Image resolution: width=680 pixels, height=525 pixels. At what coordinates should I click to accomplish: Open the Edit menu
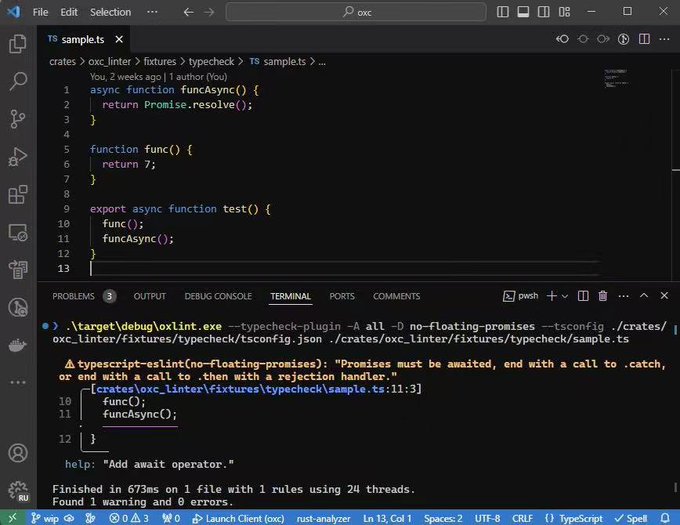[69, 12]
